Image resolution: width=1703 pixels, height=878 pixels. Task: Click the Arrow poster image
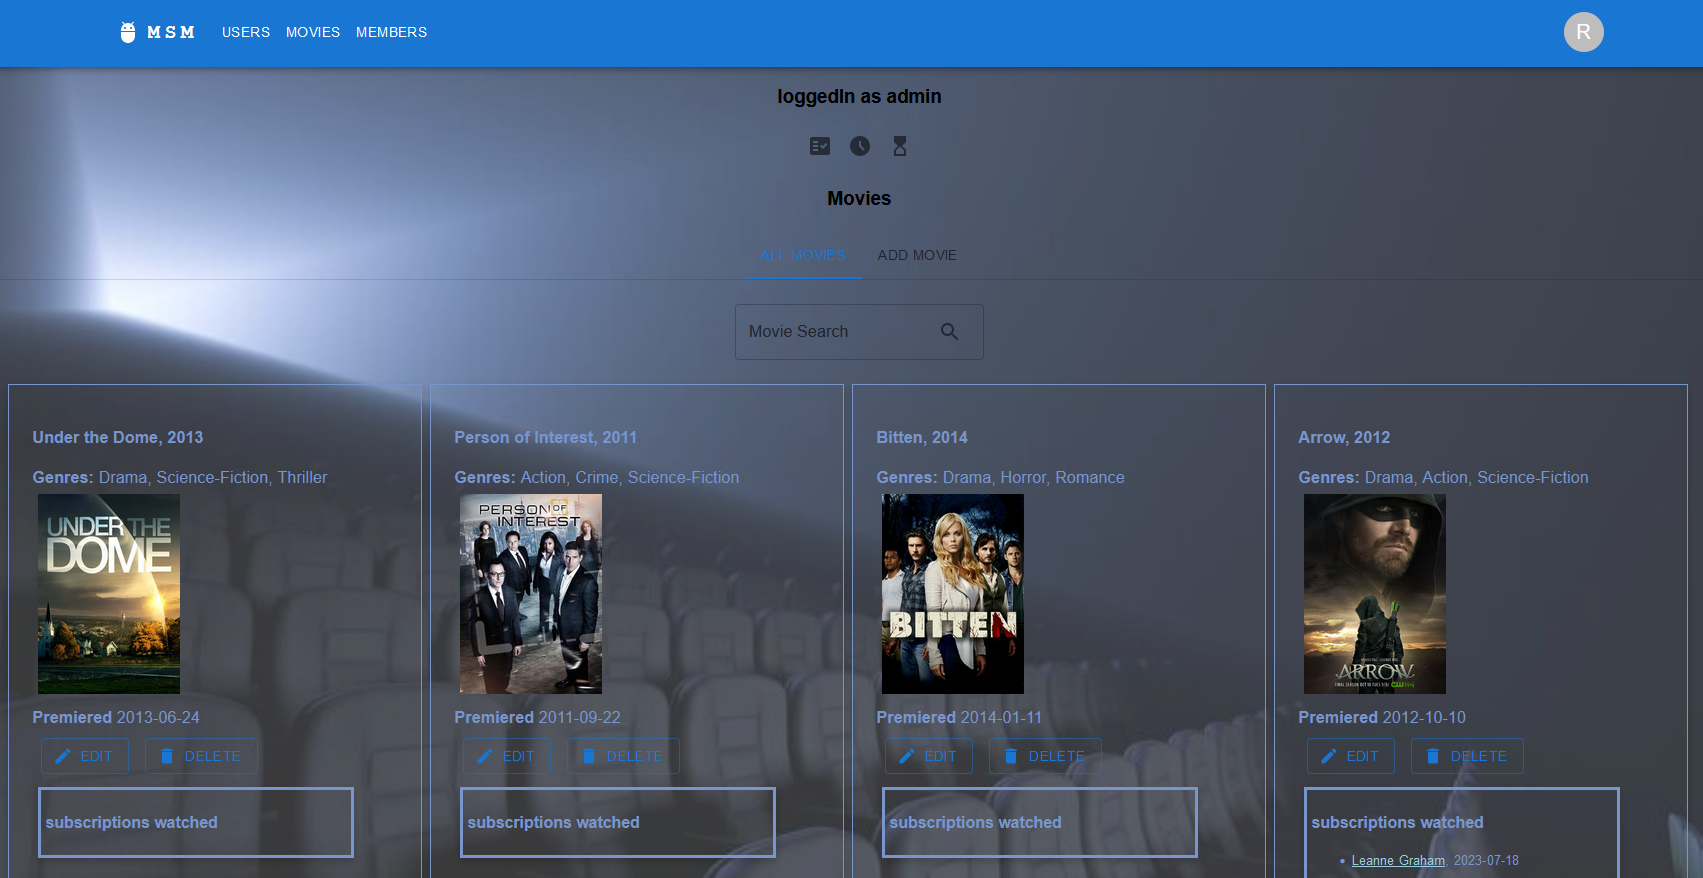[x=1375, y=594]
